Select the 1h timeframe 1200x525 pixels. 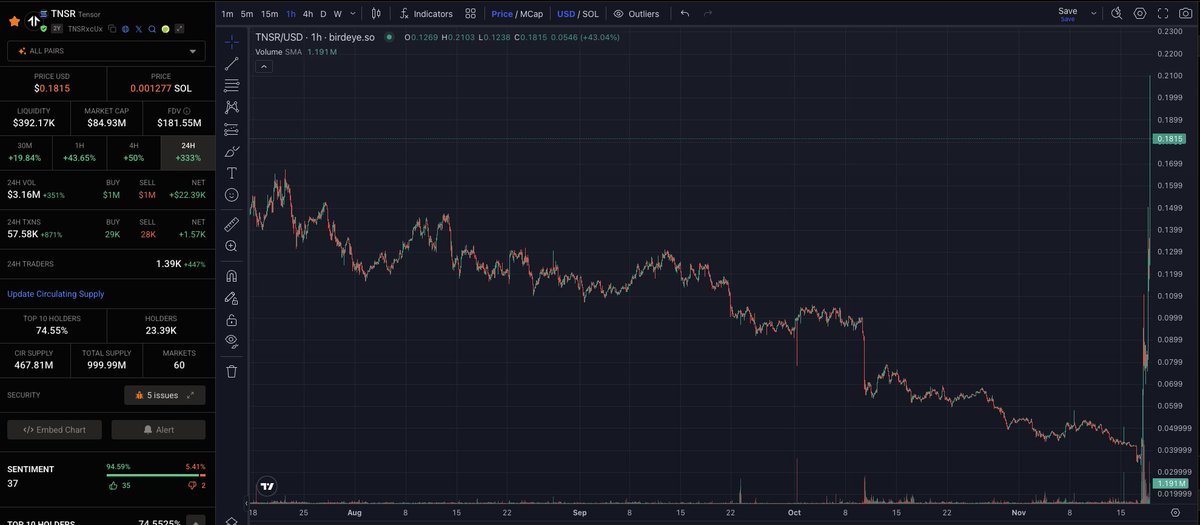[291, 14]
